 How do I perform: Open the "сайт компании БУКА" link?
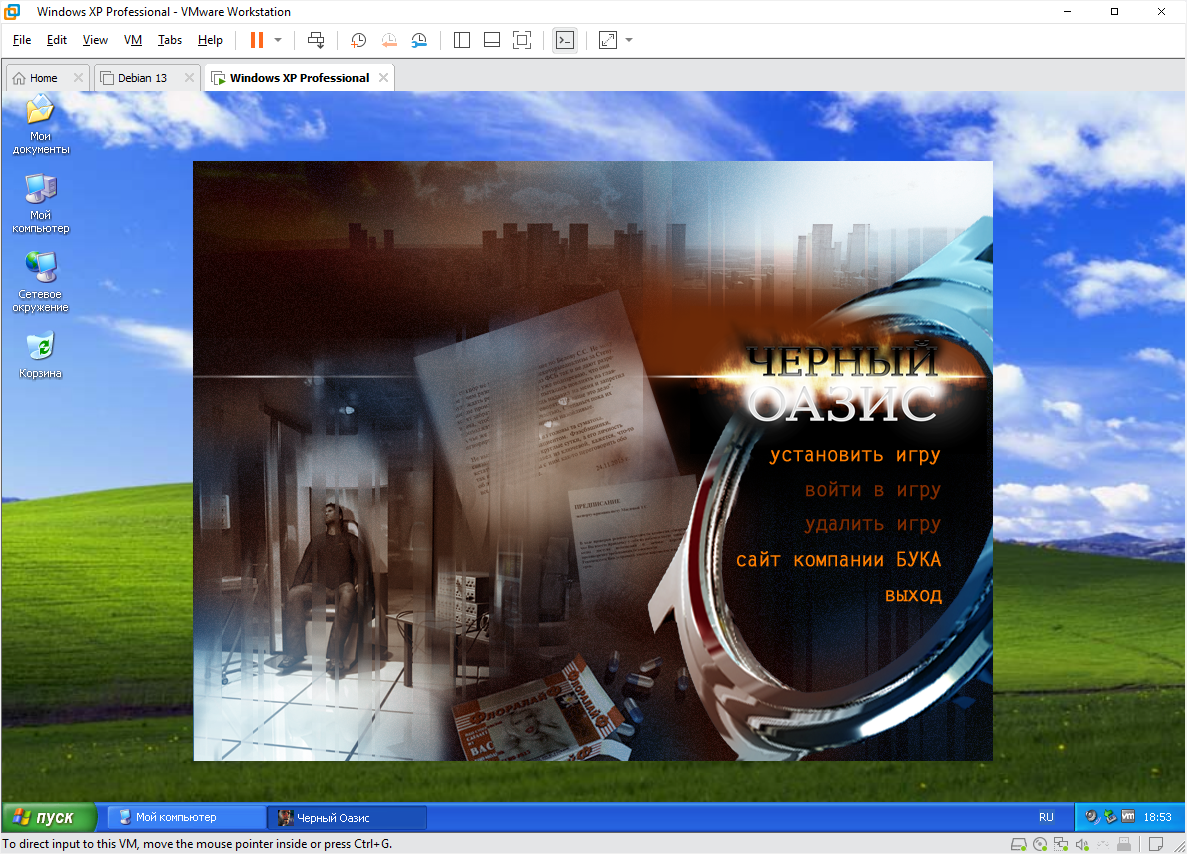838,560
